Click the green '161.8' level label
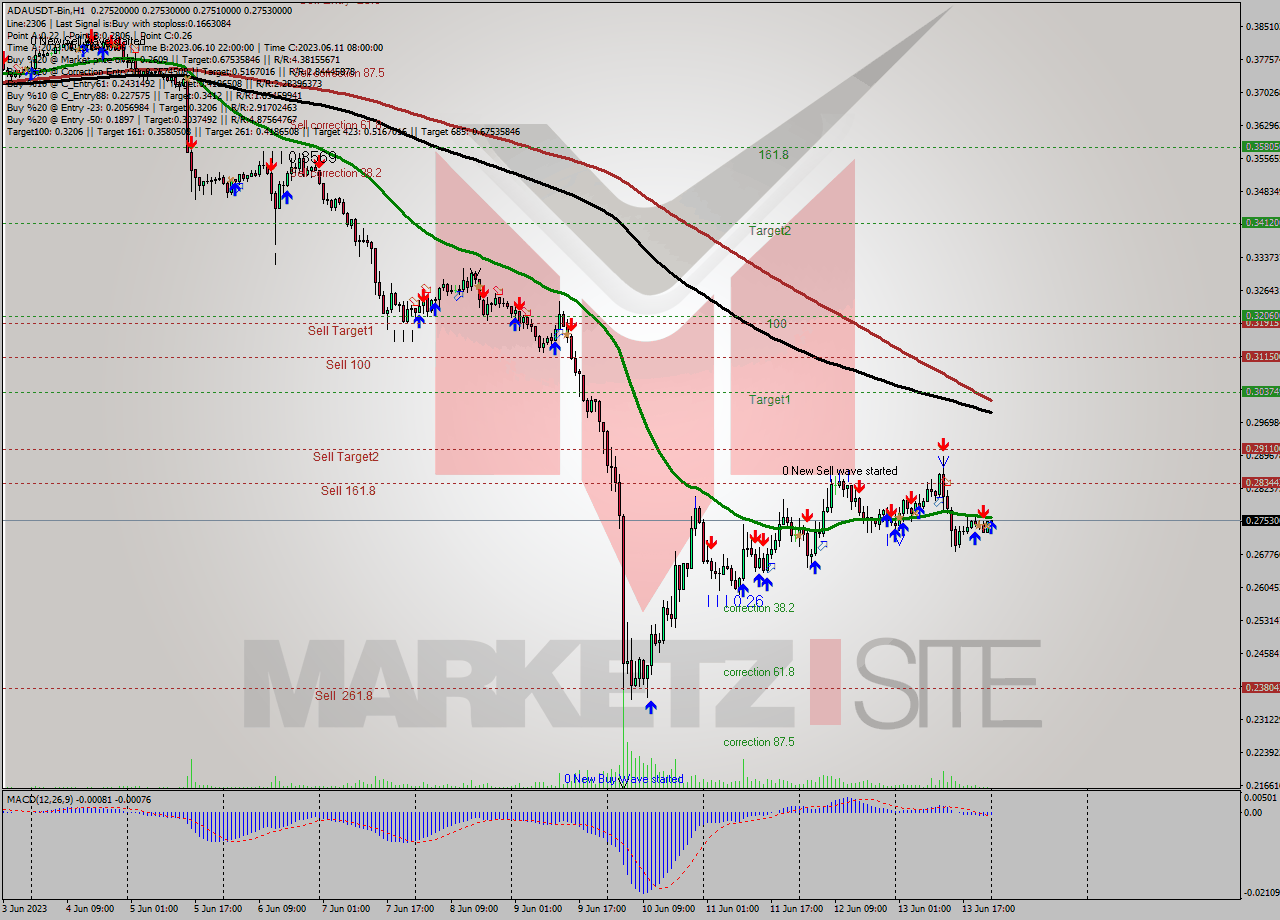This screenshot has width=1280, height=920. [773, 155]
